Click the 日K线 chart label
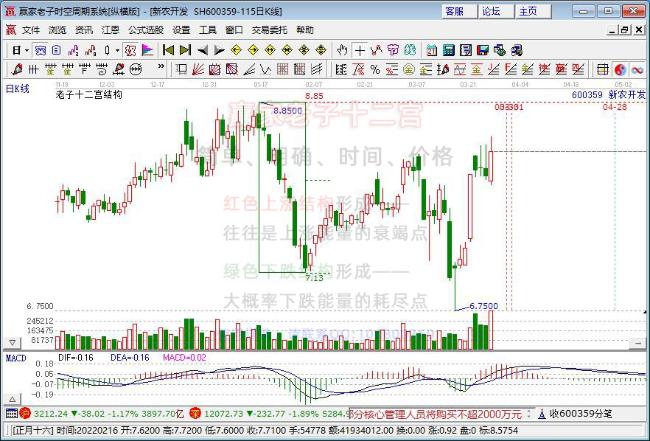The height and width of the screenshot is (441, 650). tap(17, 88)
